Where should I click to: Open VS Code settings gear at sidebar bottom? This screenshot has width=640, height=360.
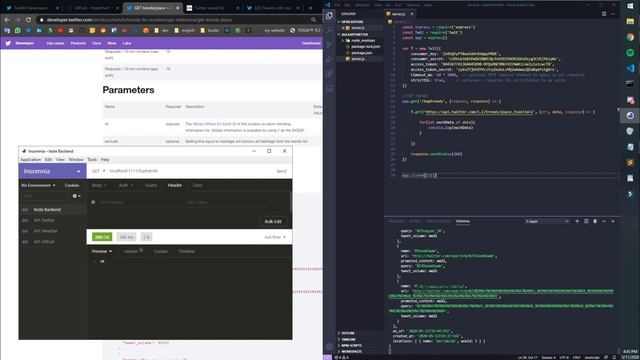[329, 347]
